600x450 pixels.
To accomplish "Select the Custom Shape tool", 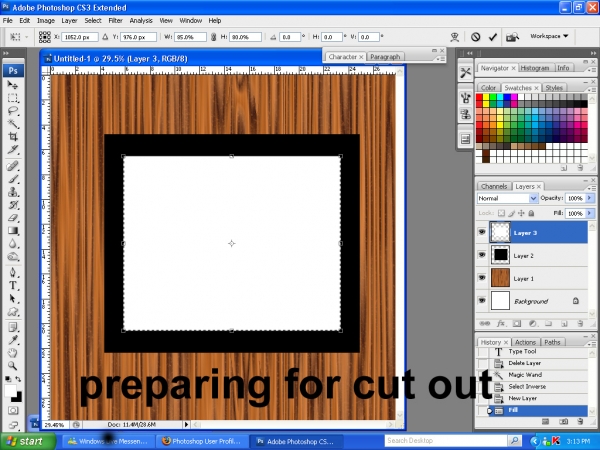I will [13, 311].
